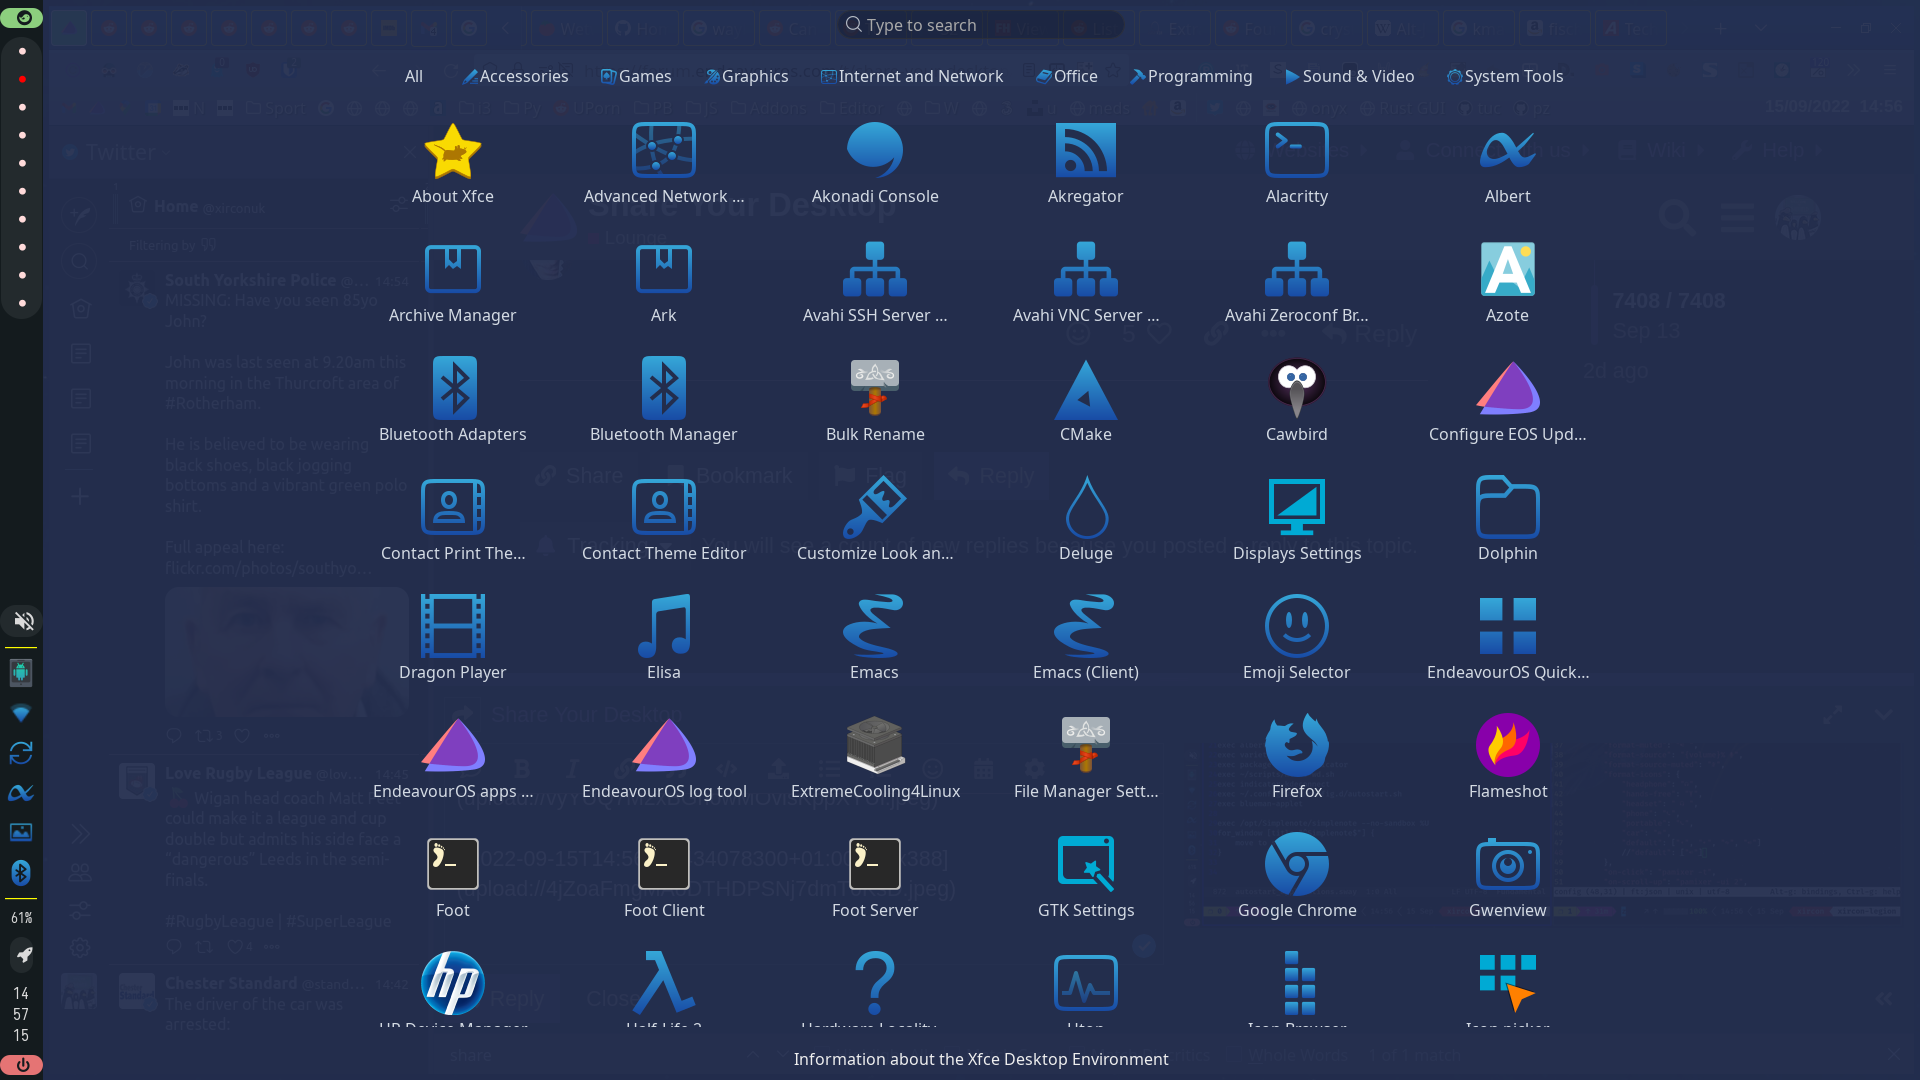Launch About Xfce application

click(452, 165)
